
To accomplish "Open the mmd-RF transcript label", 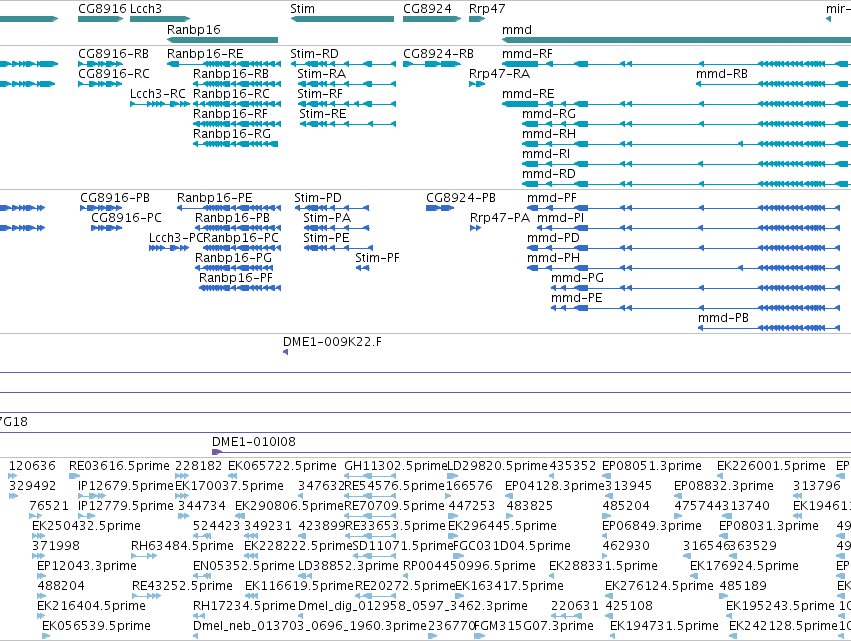I will pyautogui.click(x=527, y=54).
